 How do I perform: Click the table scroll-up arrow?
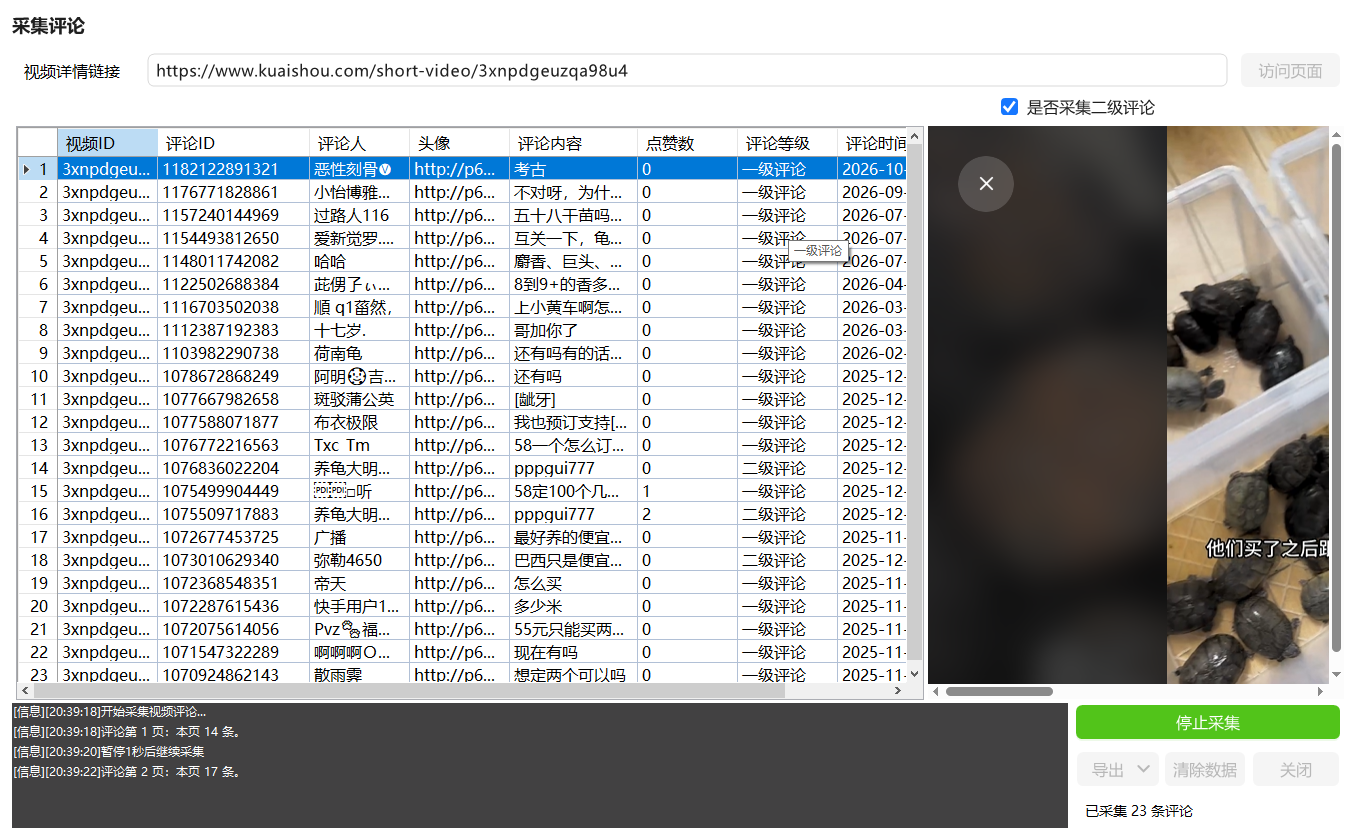pos(914,137)
